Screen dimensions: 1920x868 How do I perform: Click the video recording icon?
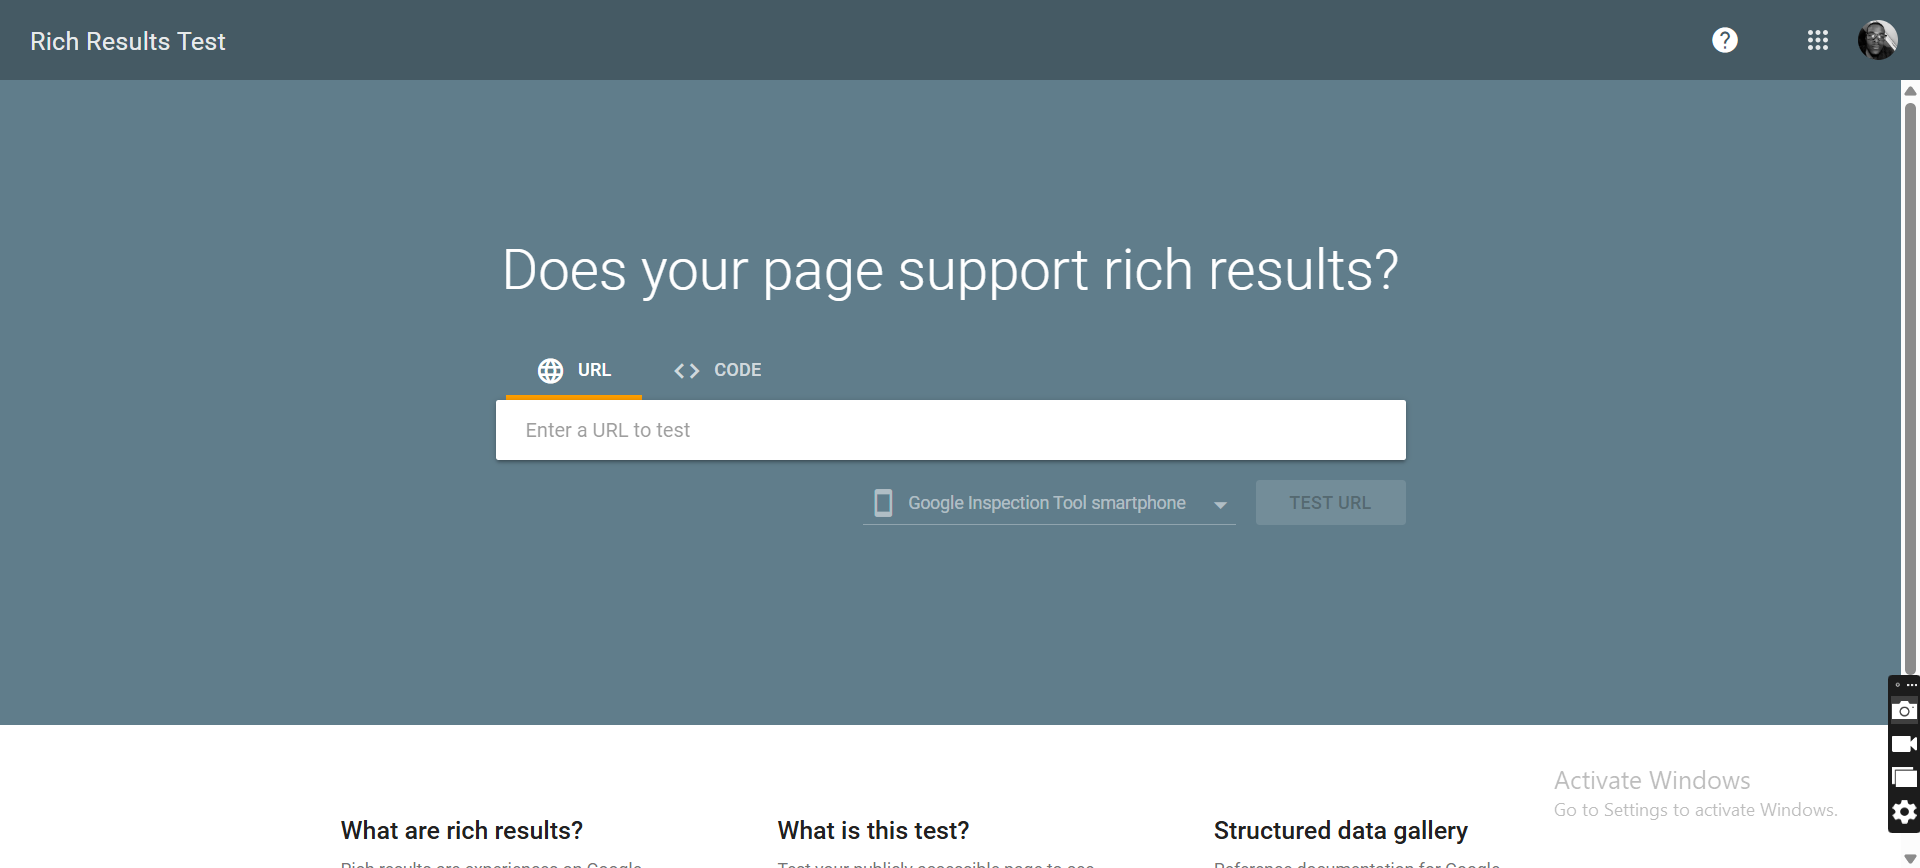[x=1904, y=744]
